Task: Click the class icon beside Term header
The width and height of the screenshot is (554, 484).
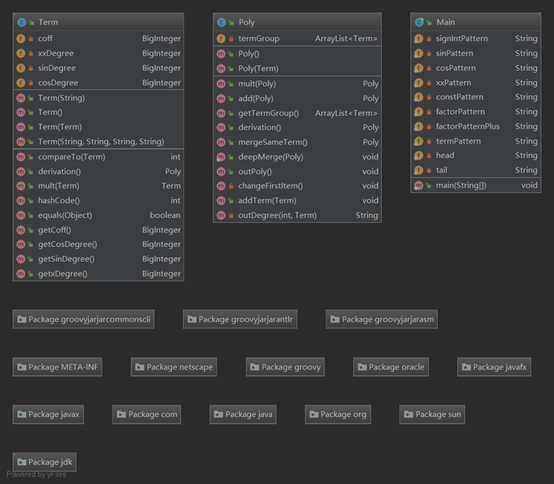Action: [x=21, y=22]
